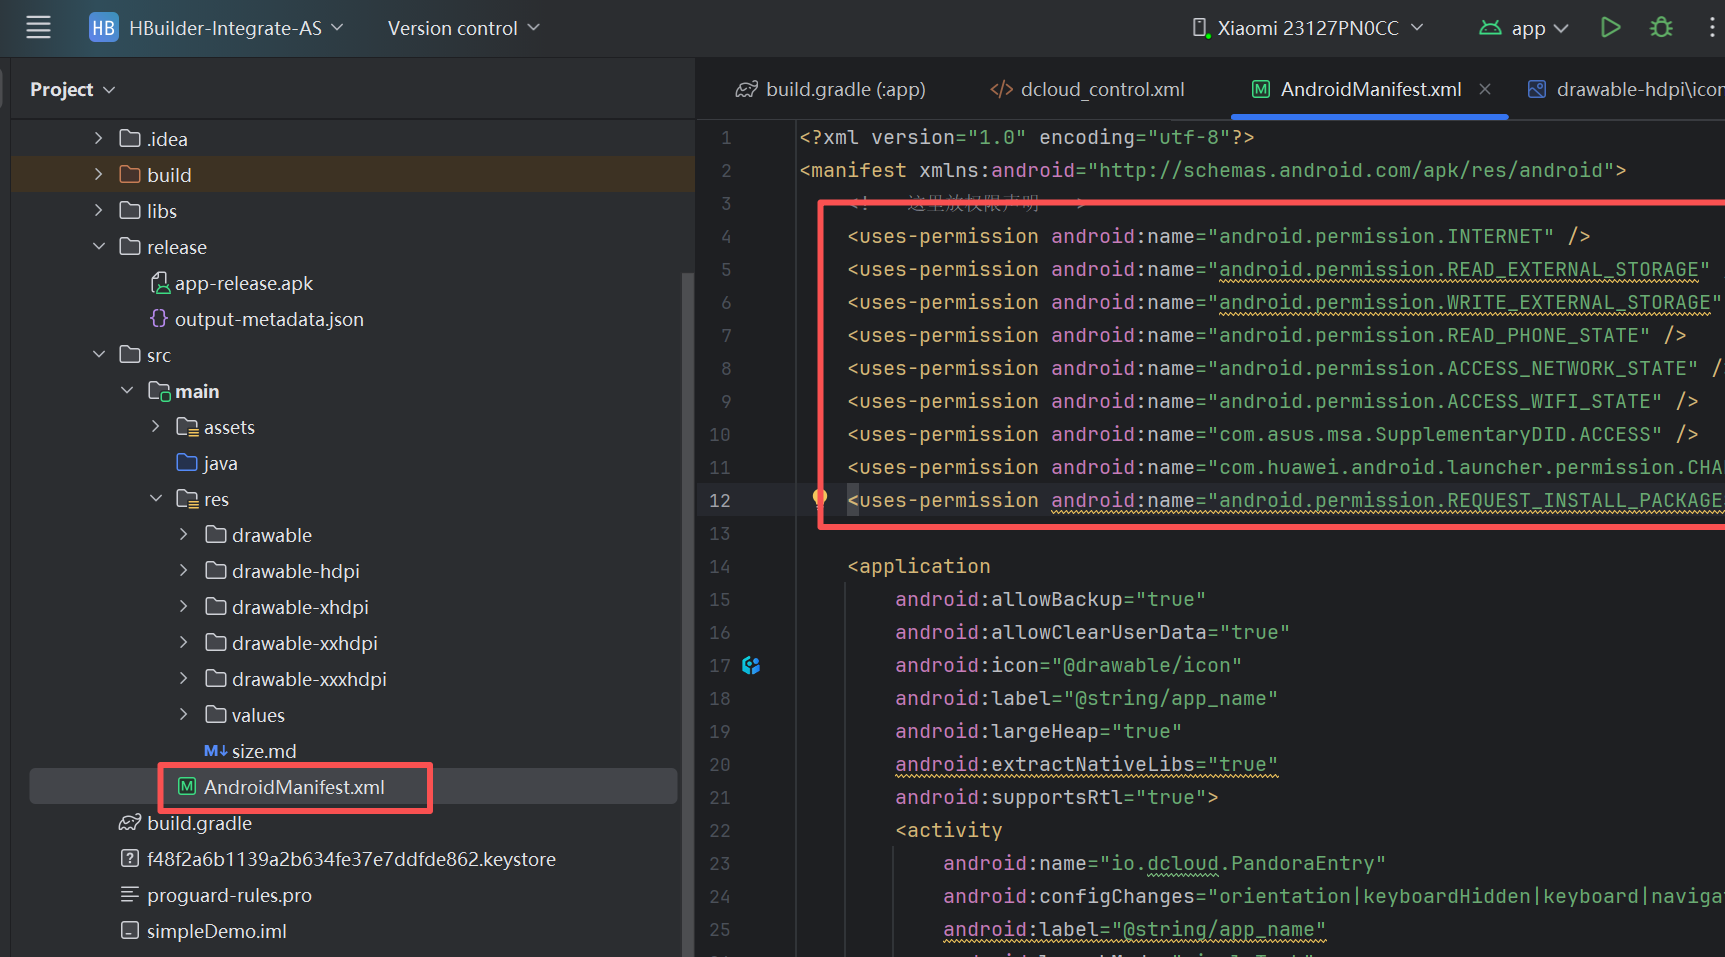Click the markdown icon beside size.md
Screen dimensions: 1725x957
[x=215, y=751]
